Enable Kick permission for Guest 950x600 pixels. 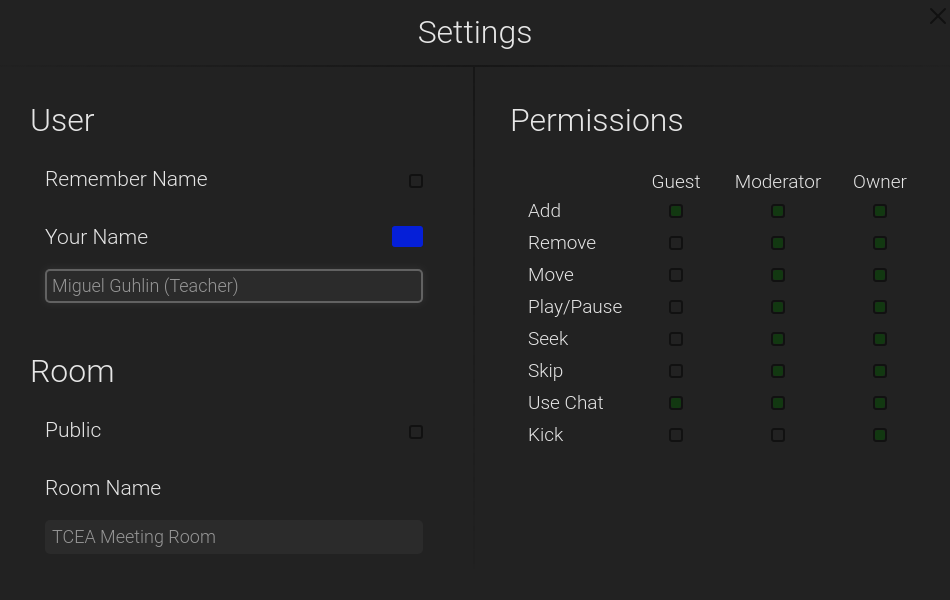(x=676, y=435)
